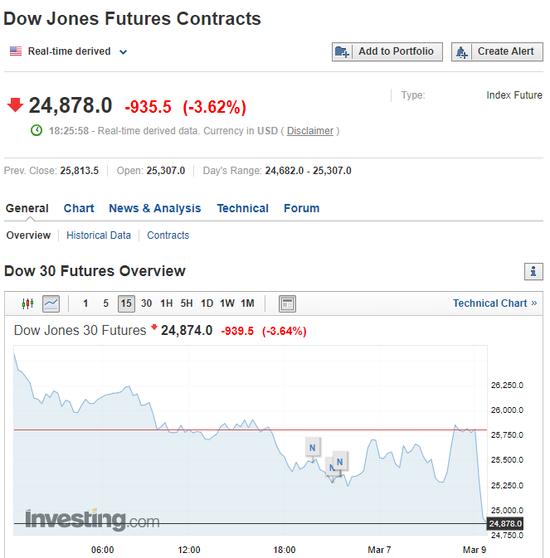Go to Historical Data
This screenshot has height=558, width=550.
coord(99,235)
